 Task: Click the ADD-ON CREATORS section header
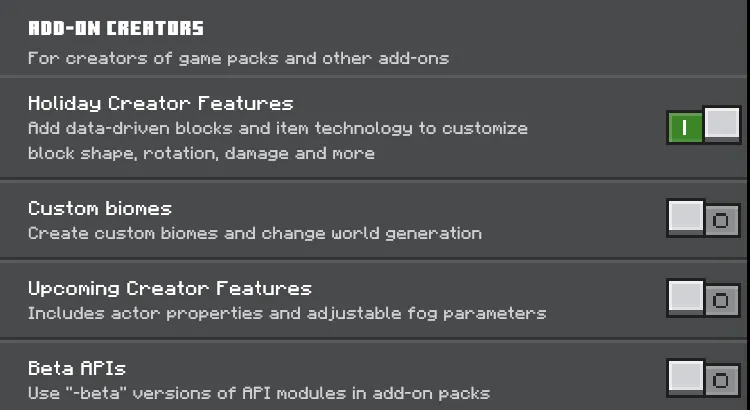pos(116,28)
